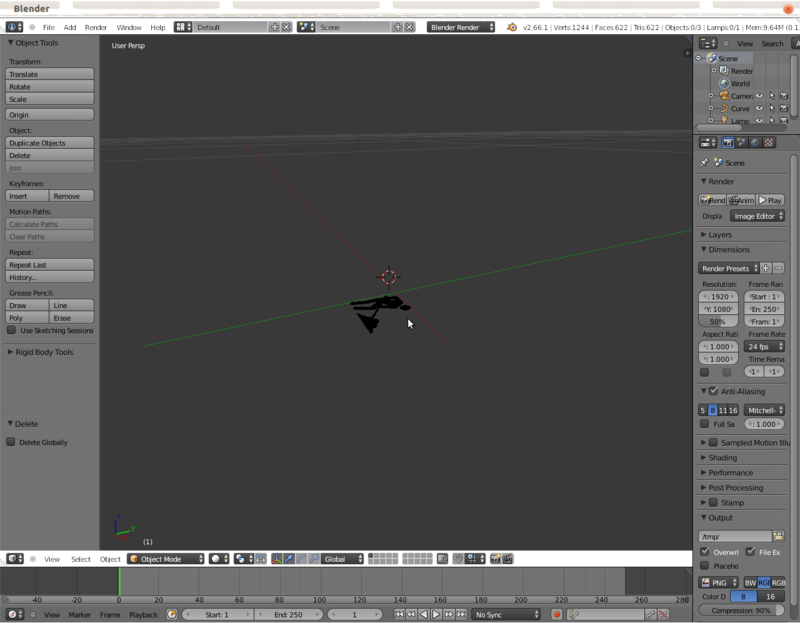This screenshot has height=623, width=800.
Task: Disable the Anti-Aliasing checkbox
Action: tap(713, 391)
